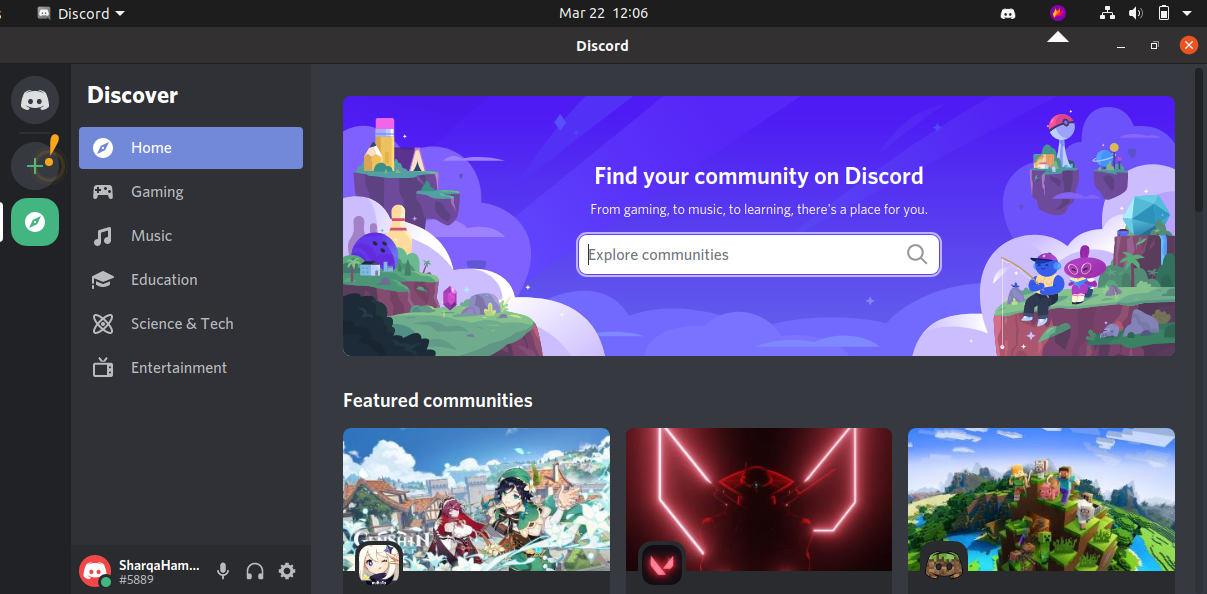1207x594 pixels.
Task: Click the user avatar in bottom panel
Action: pyautogui.click(x=95, y=571)
